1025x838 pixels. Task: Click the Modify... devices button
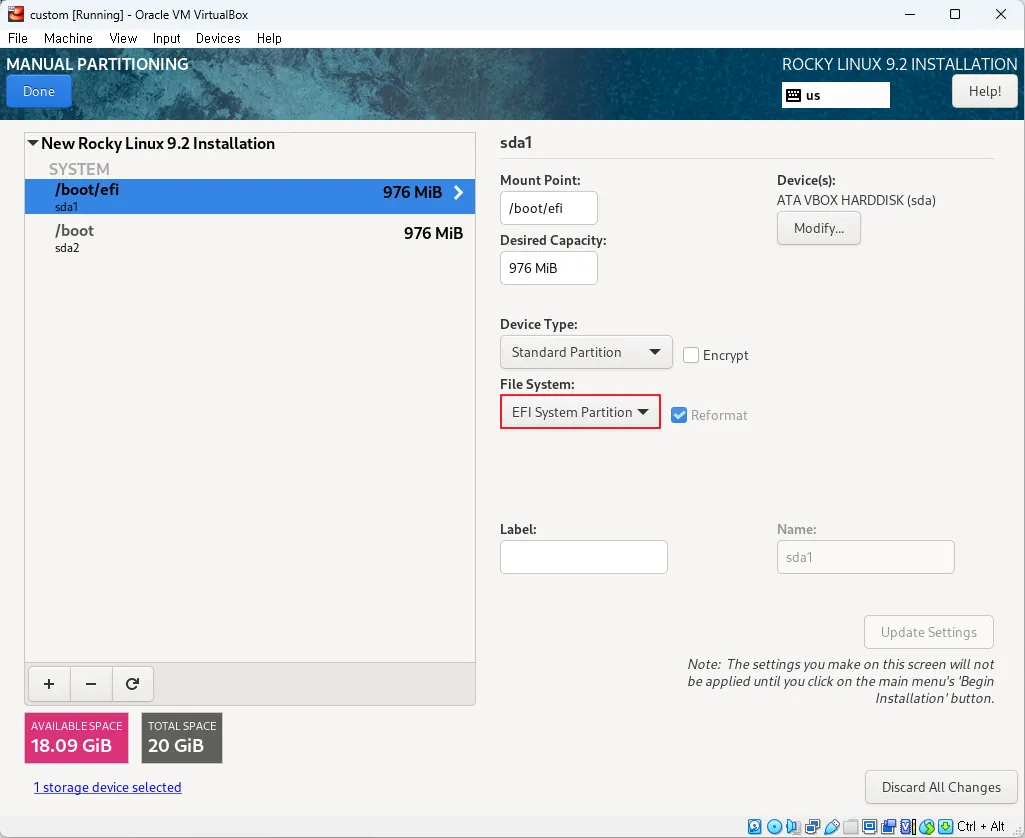click(x=818, y=228)
